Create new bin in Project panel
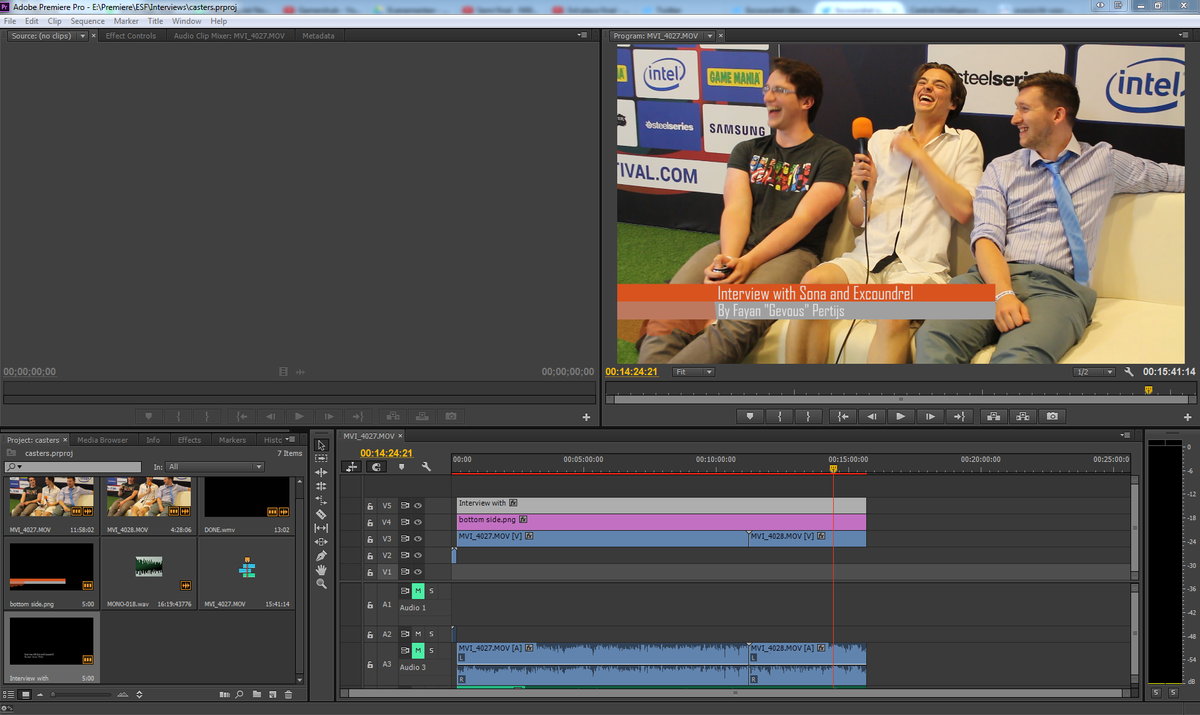This screenshot has height=715, width=1200. [x=256, y=694]
